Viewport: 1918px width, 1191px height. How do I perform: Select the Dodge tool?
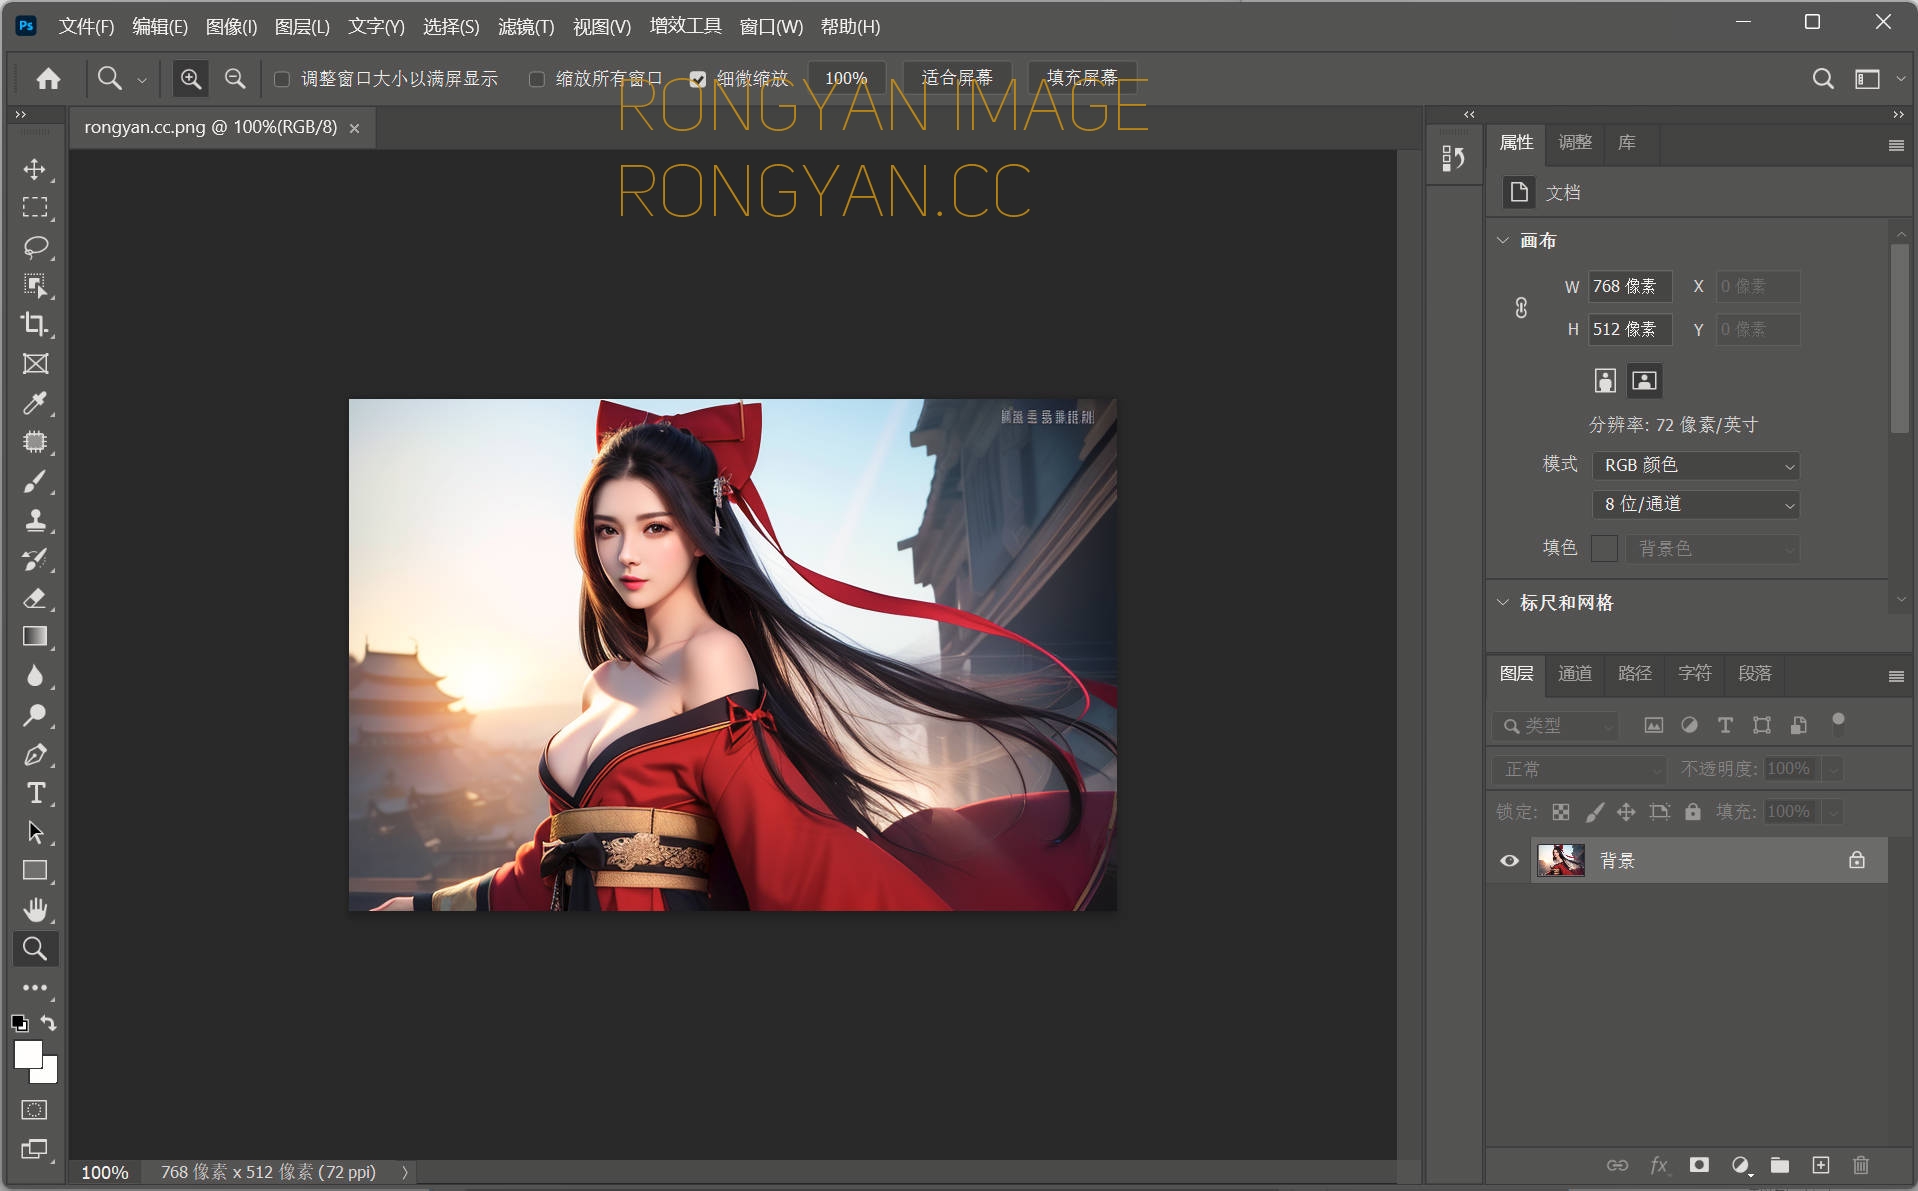click(35, 715)
